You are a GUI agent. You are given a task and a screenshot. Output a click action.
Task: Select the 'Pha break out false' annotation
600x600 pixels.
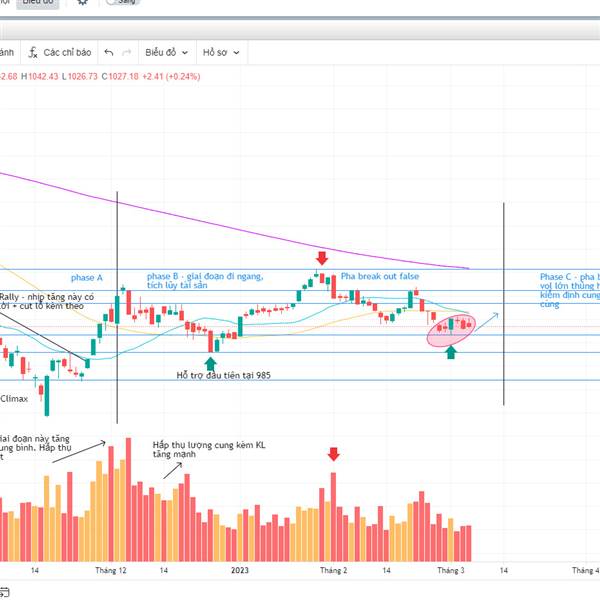(380, 276)
